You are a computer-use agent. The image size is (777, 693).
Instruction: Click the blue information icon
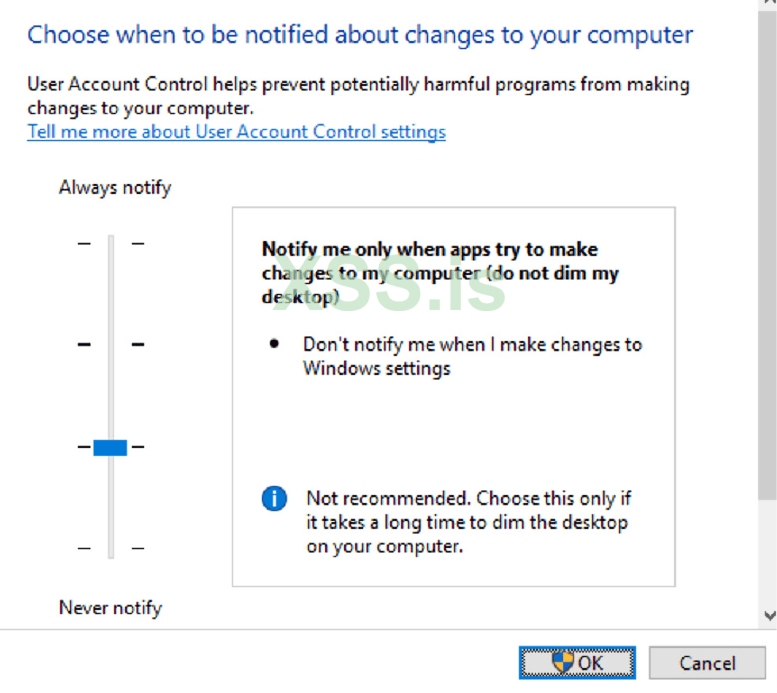point(274,499)
